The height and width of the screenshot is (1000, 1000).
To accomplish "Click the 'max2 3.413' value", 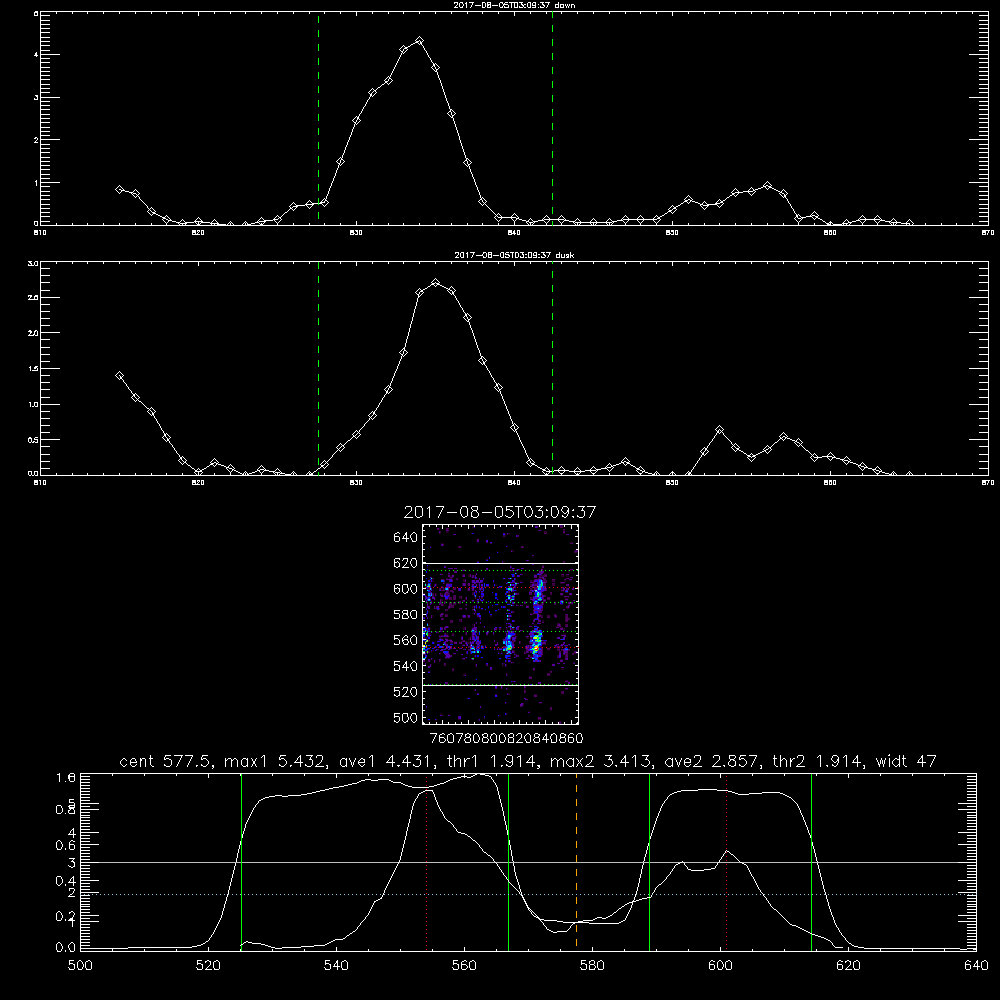I will click(x=600, y=761).
